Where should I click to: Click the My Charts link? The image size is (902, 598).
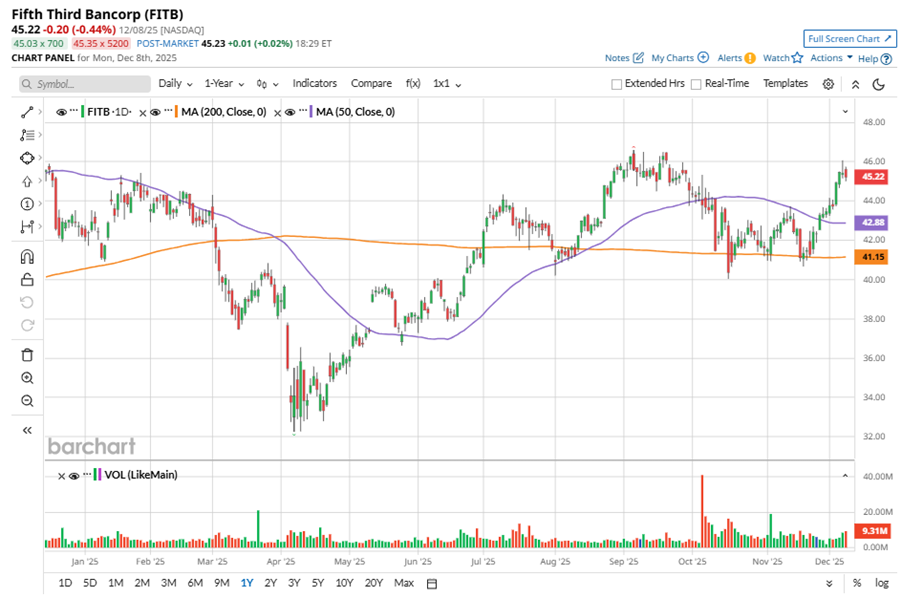tap(680, 58)
